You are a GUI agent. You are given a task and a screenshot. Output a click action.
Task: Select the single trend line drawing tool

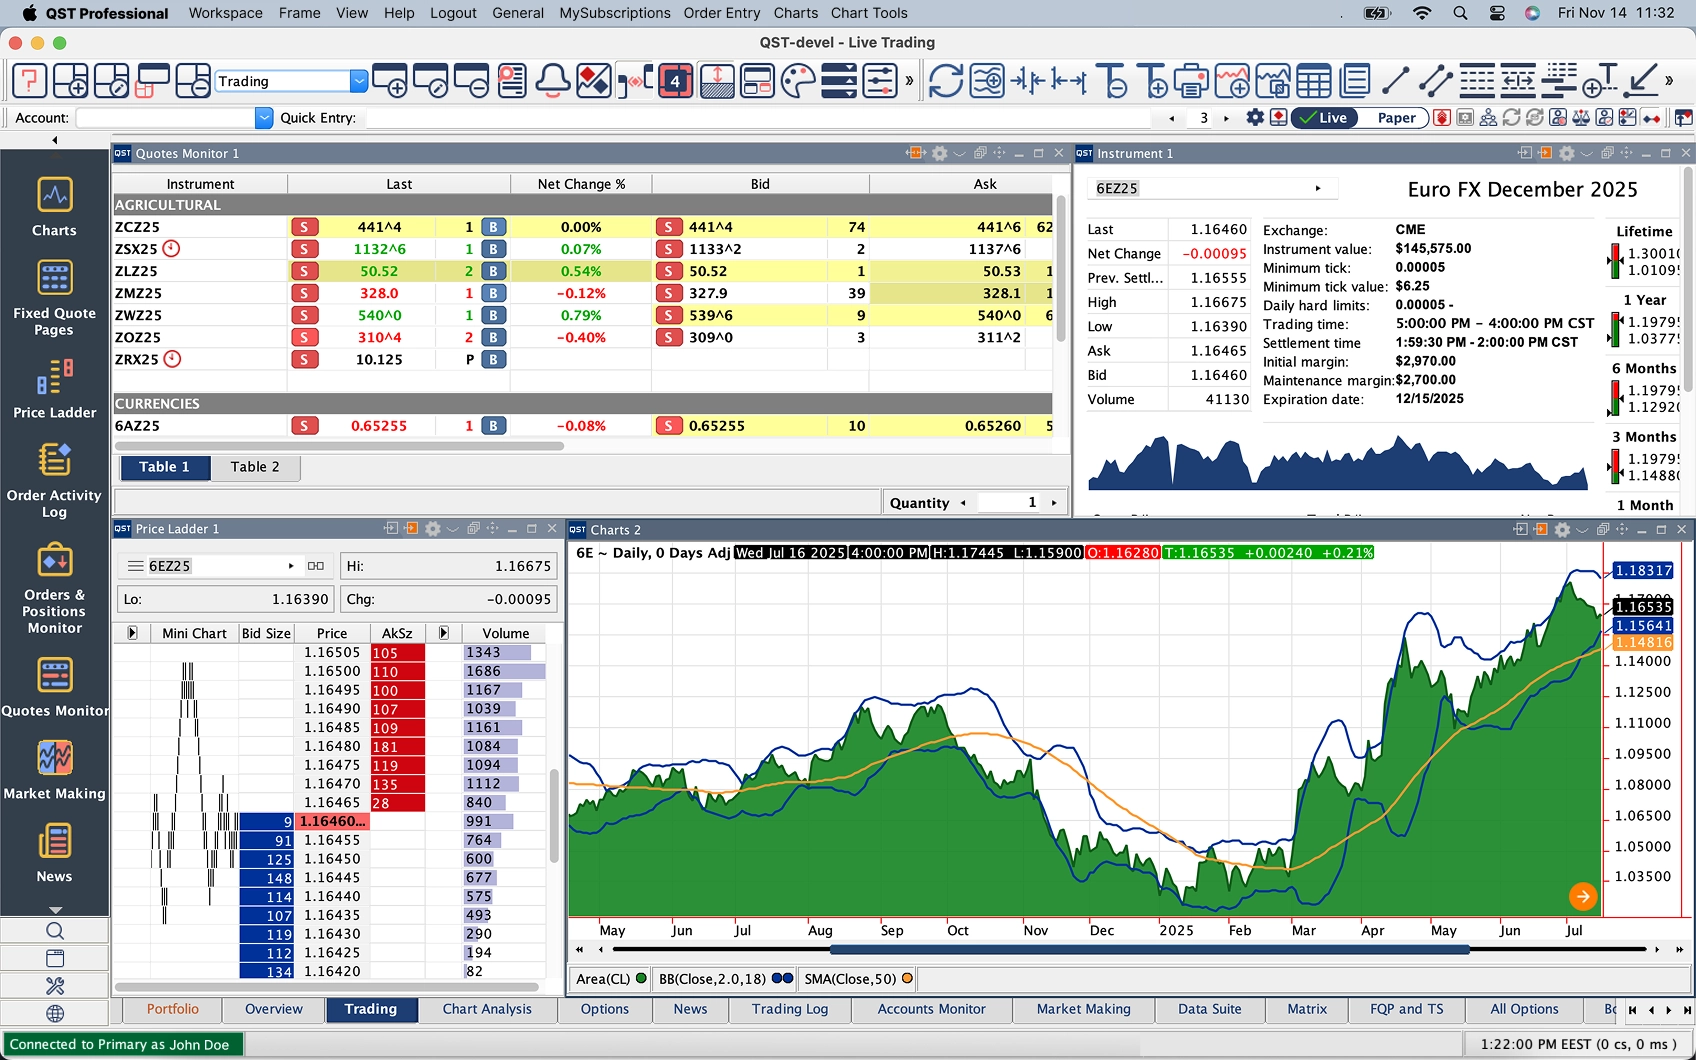(x=1395, y=80)
